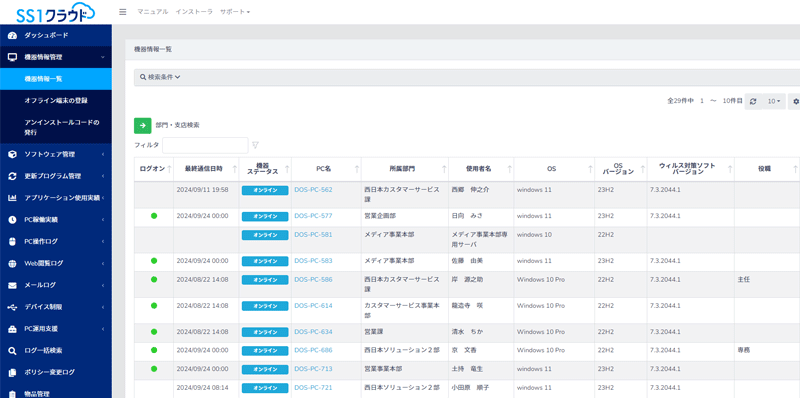Click green logon dot in DOS-PC-583 row
Viewport: 800px width, 398px height.
pyautogui.click(x=154, y=261)
